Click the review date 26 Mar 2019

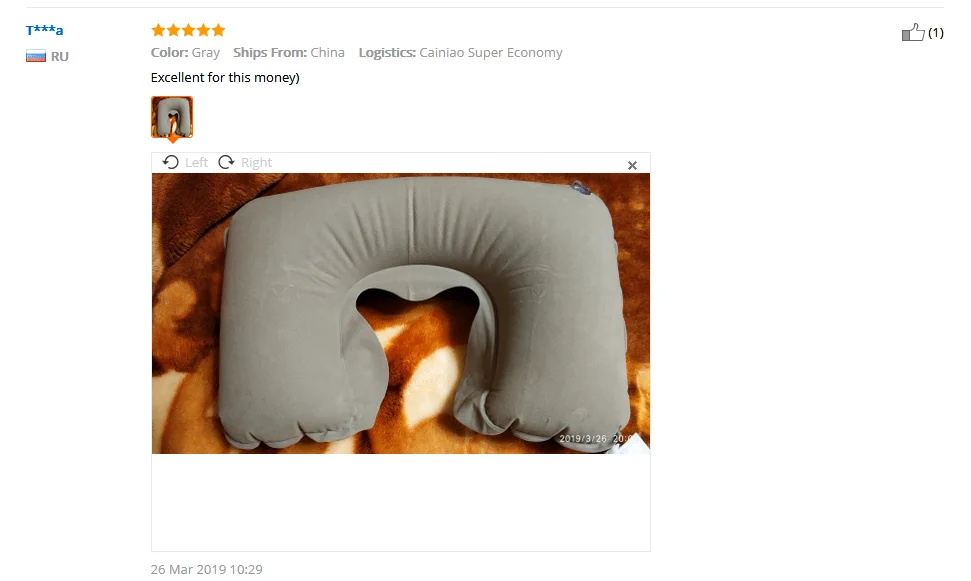(x=206, y=569)
